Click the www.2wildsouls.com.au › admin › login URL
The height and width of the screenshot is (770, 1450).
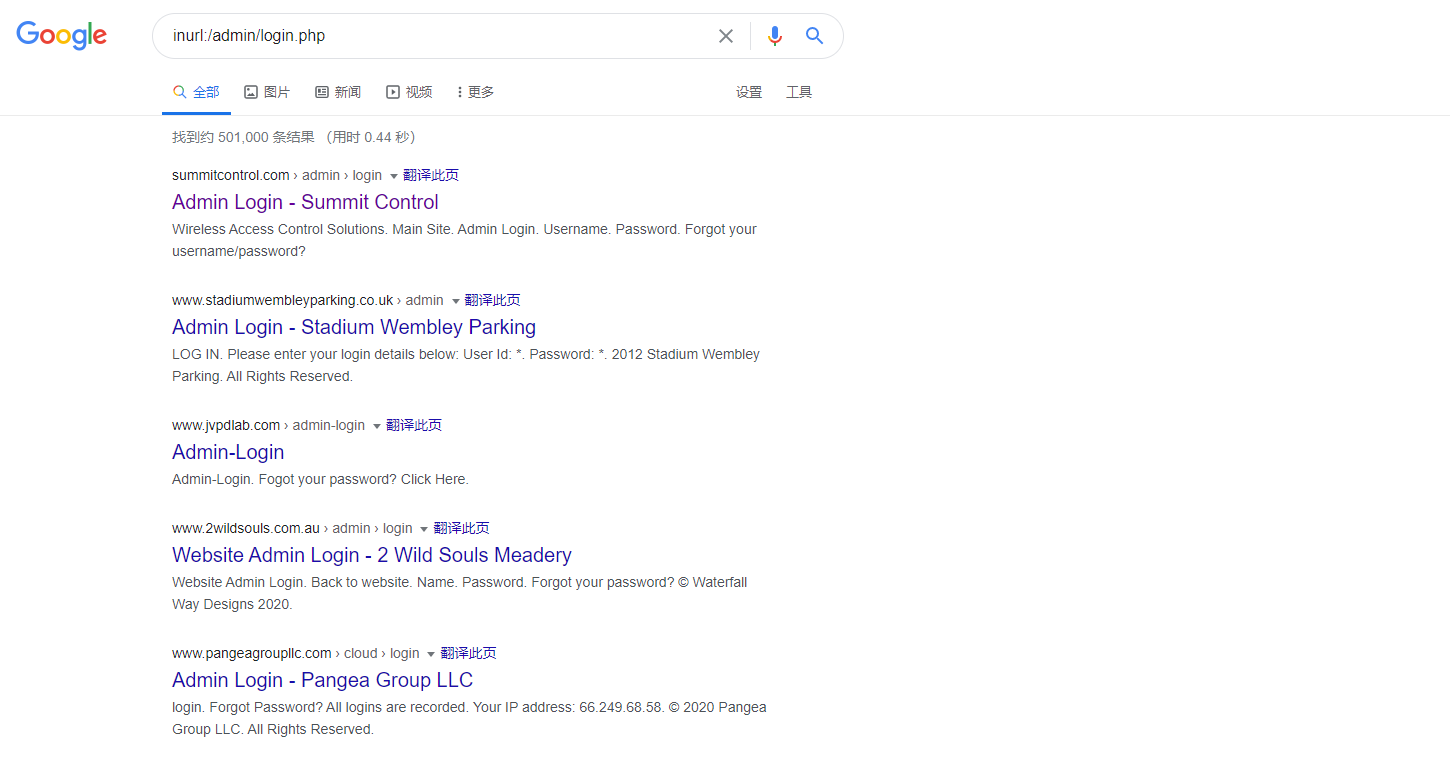pos(292,528)
